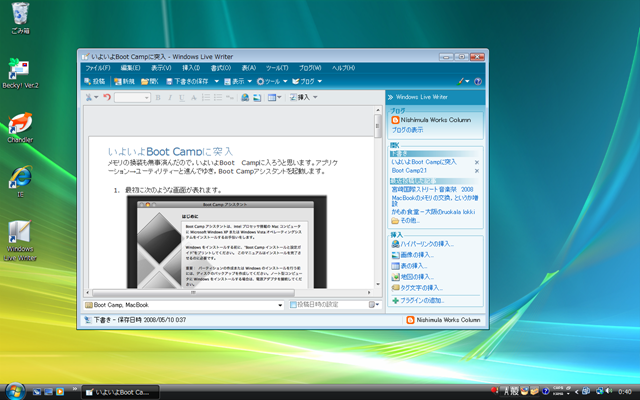The width and height of the screenshot is (640, 400).
Task: Collapse the Windows Live Writer sidebar chevron
Action: [x=390, y=97]
